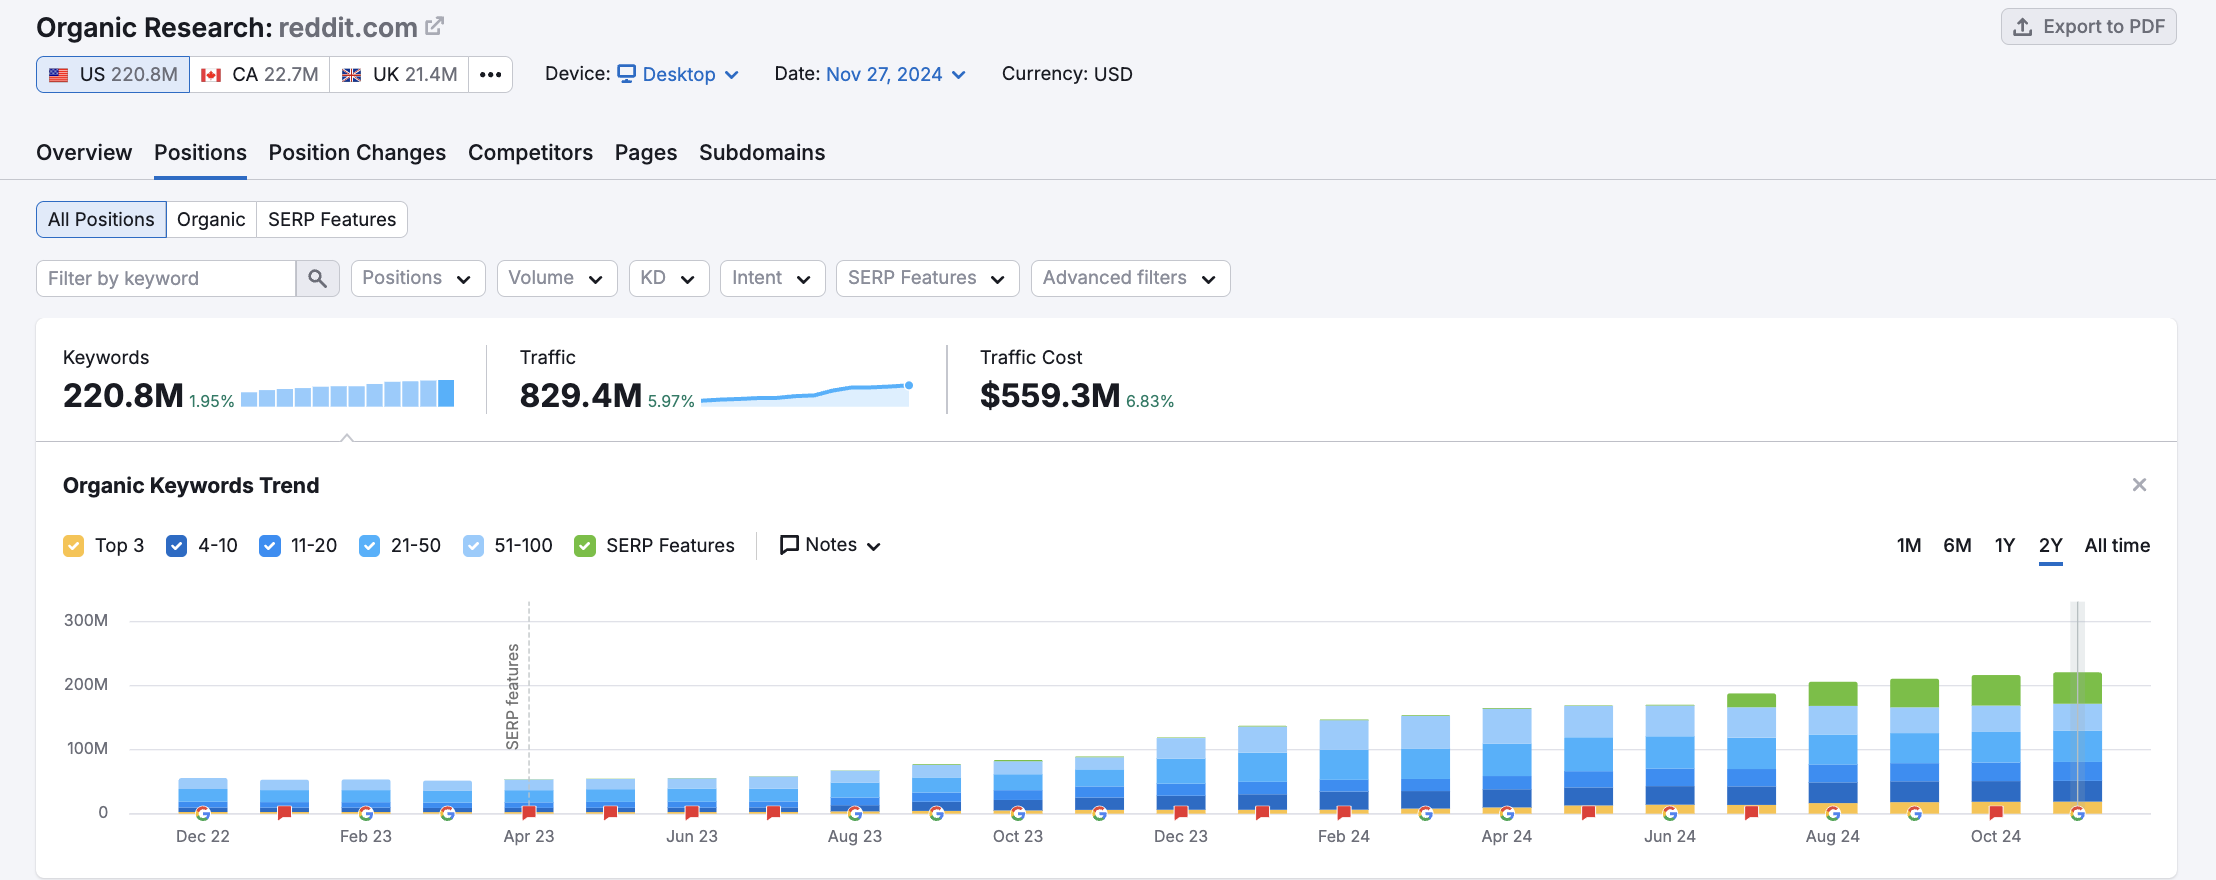
Task: Switch to the Pages tab
Action: 646,153
